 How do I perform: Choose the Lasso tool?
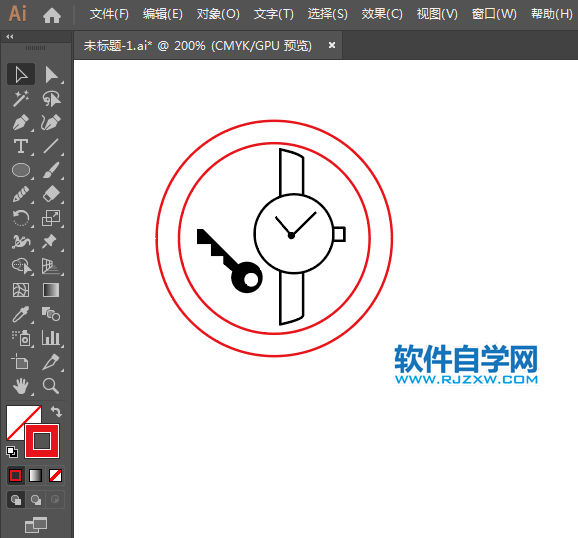(51, 98)
